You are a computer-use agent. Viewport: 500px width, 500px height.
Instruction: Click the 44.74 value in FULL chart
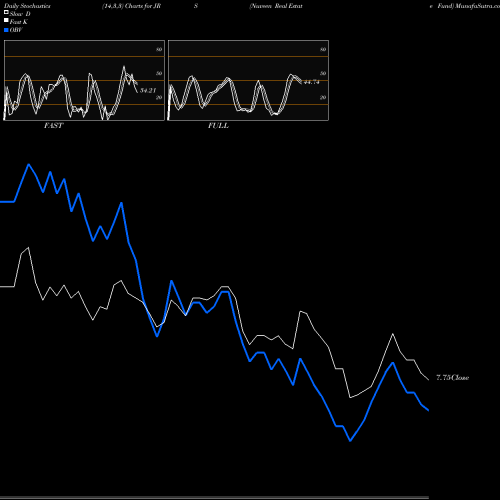pos(312,82)
